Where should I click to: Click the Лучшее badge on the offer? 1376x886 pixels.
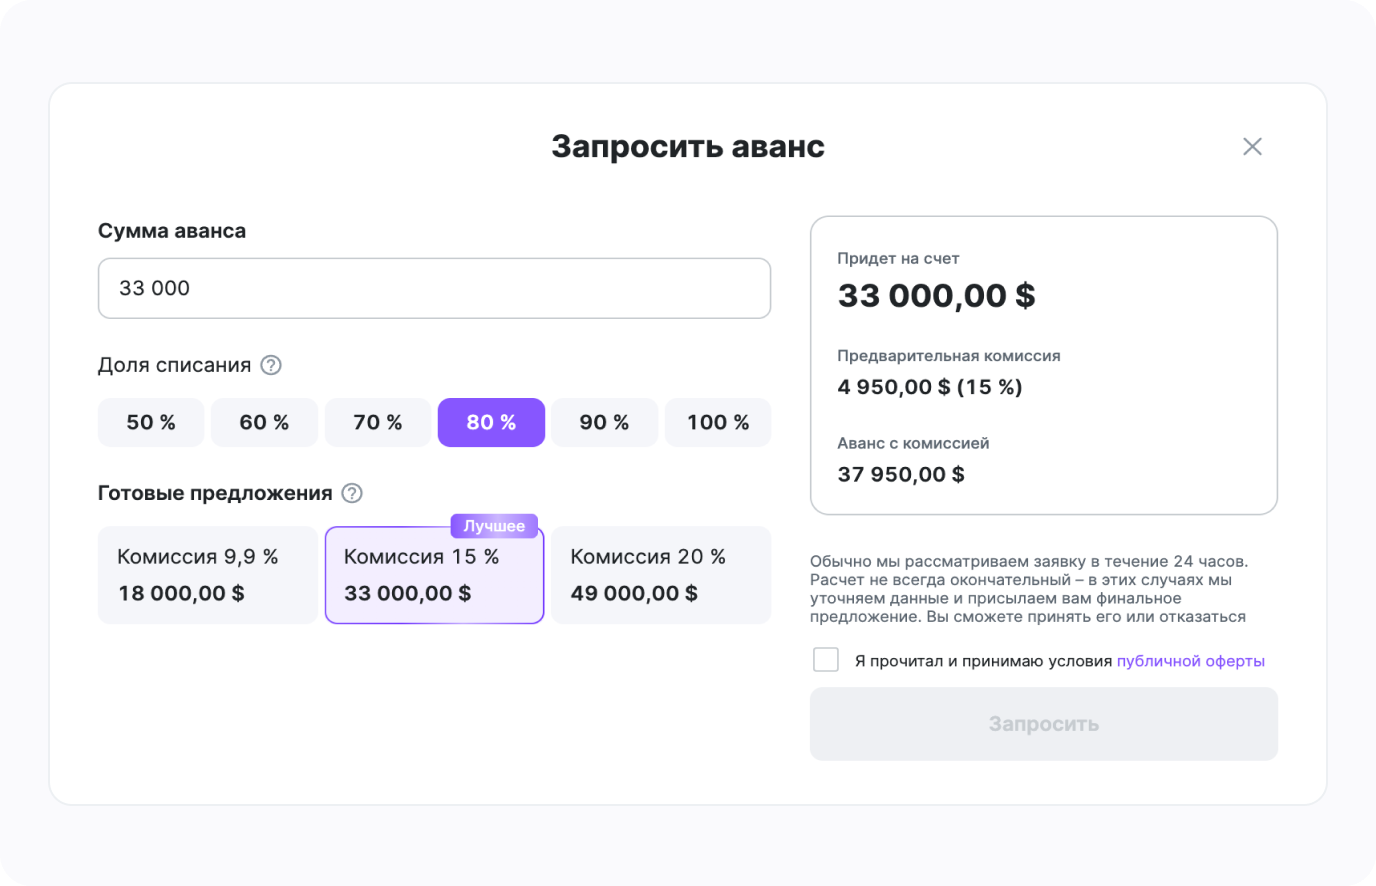(494, 526)
